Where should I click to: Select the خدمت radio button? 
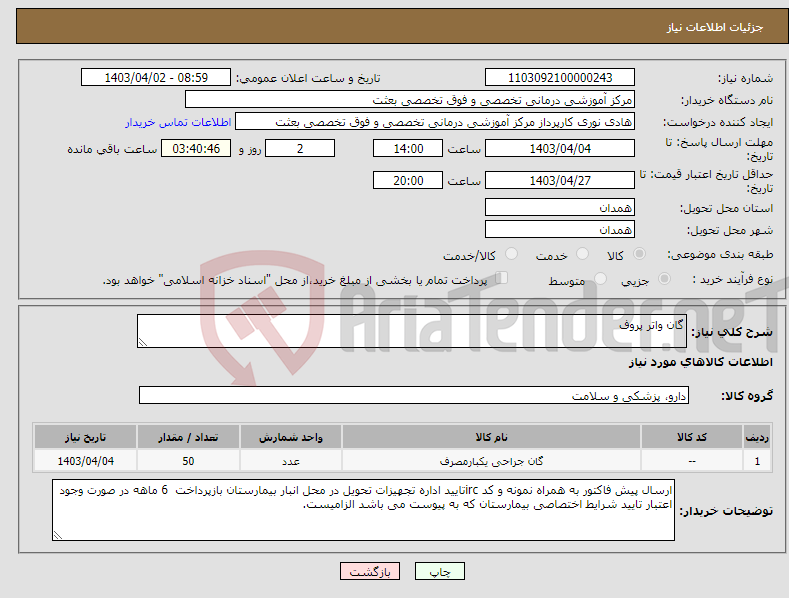coord(582,254)
